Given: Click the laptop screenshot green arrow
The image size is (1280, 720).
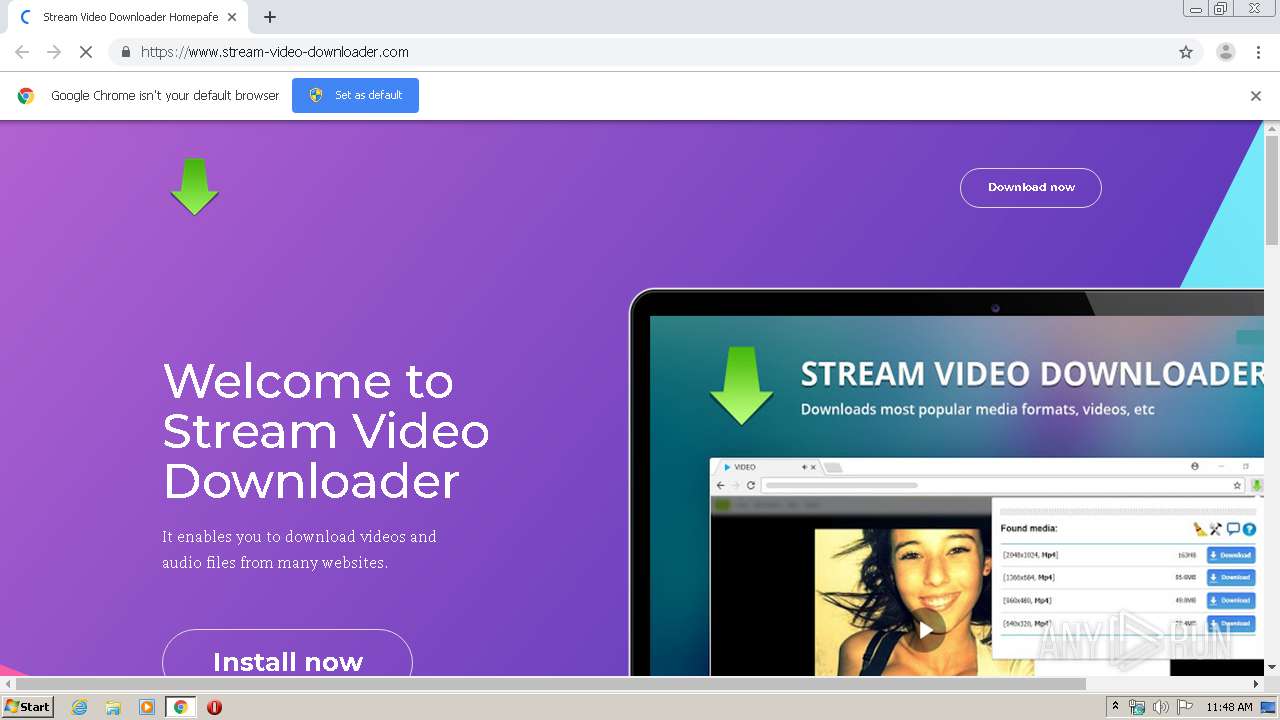Looking at the screenshot, I should click(x=741, y=386).
